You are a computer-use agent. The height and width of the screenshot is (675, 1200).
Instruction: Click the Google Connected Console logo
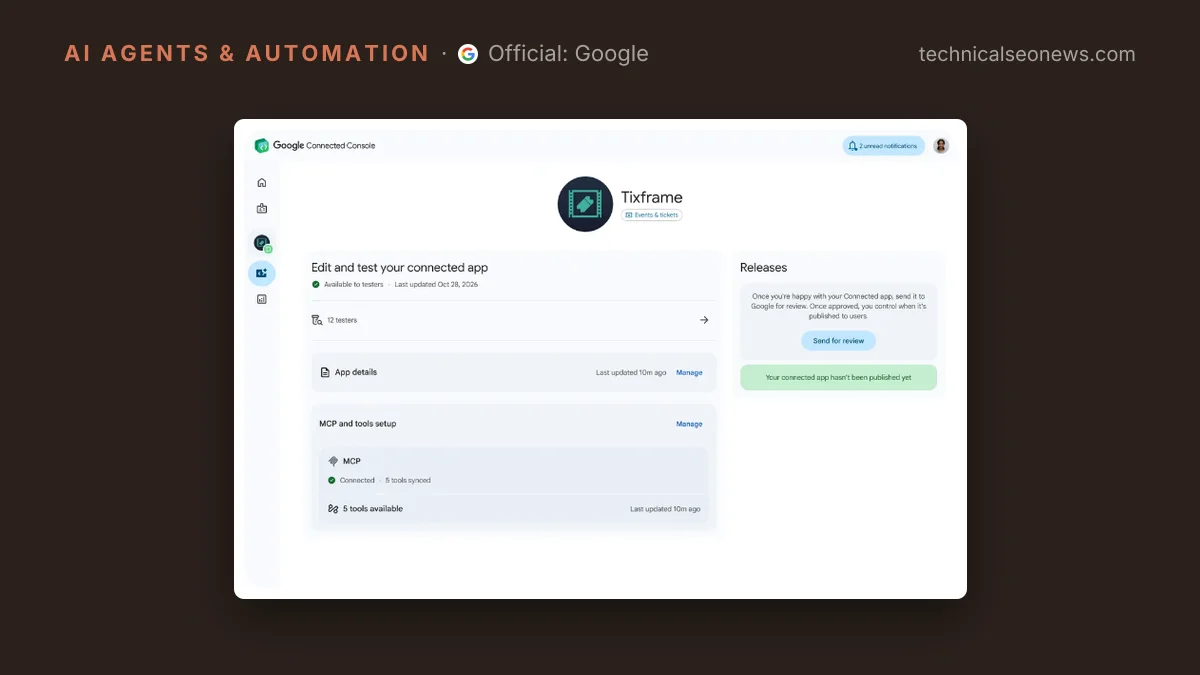coord(262,146)
